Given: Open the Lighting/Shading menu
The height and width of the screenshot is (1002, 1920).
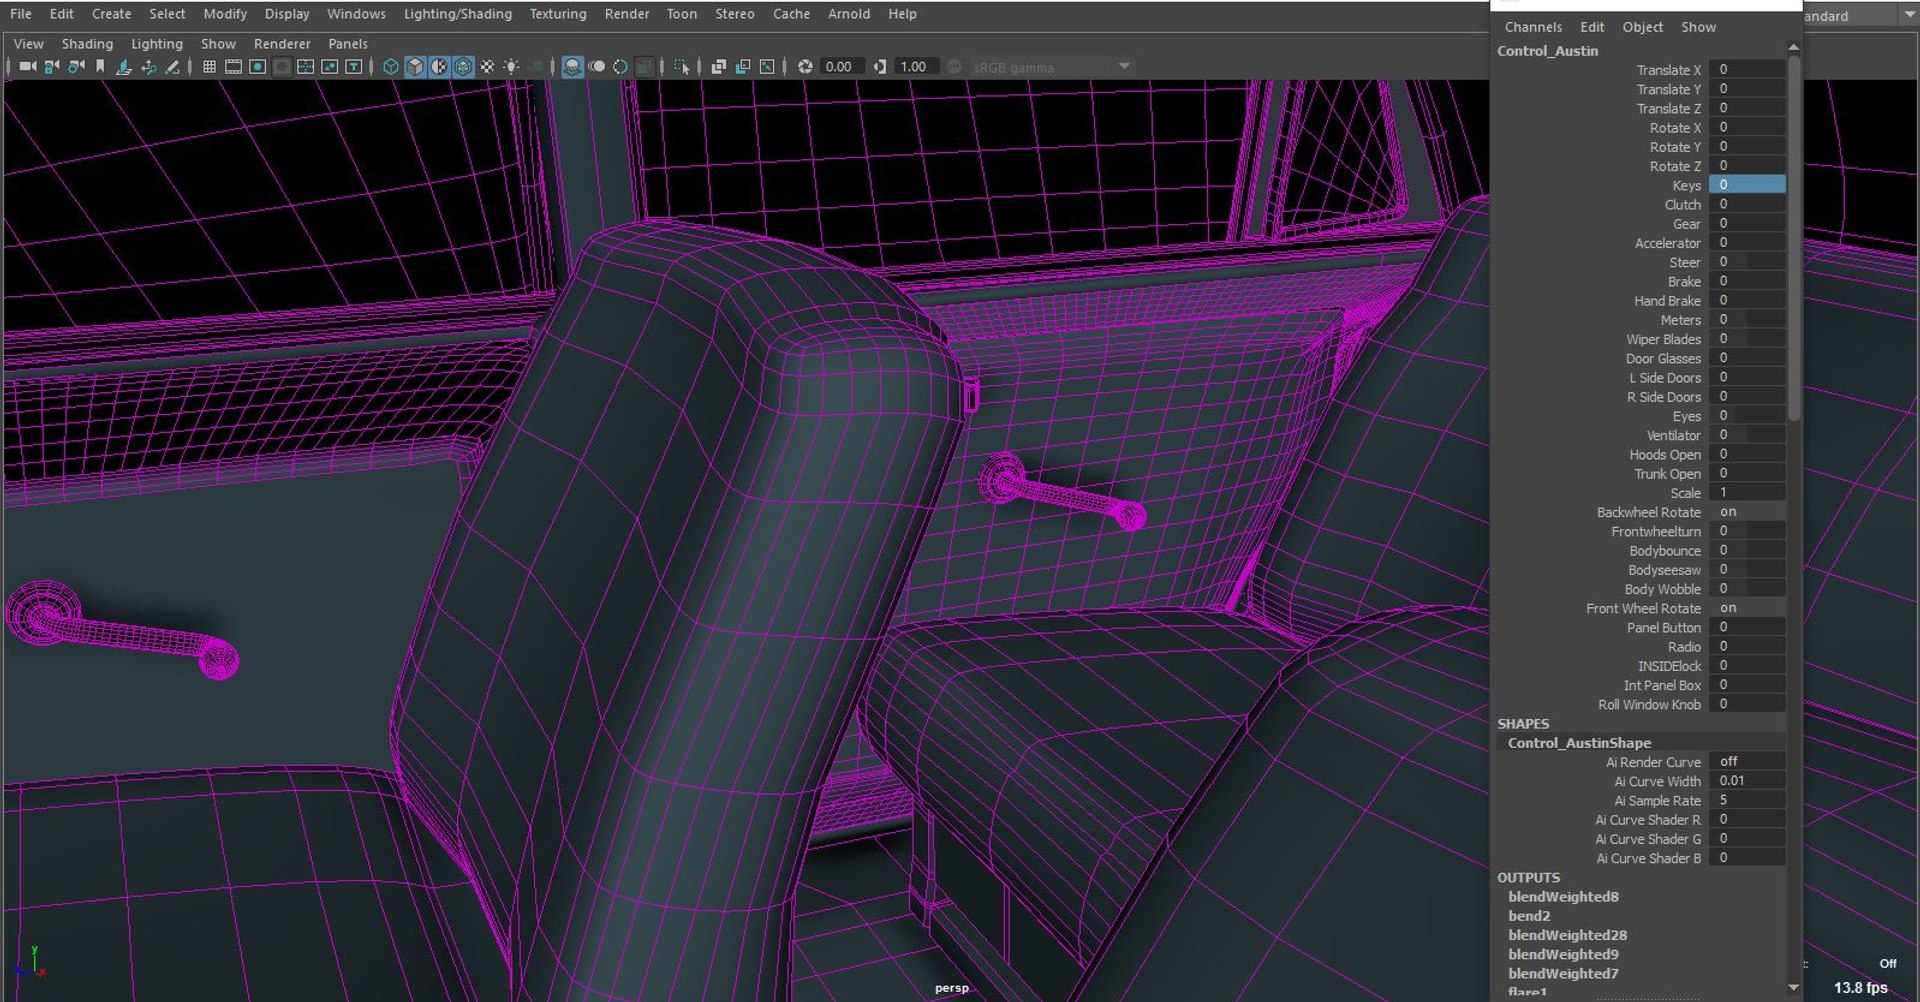Looking at the screenshot, I should [x=457, y=14].
